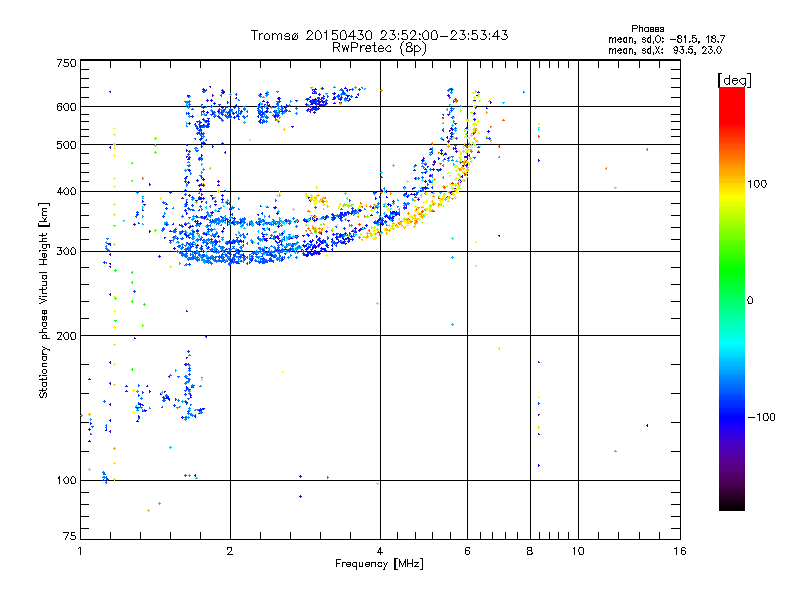Screen dimensions: 800x600
Task: Click the "Frequency [MHz]" axis label
Action: coord(379,564)
